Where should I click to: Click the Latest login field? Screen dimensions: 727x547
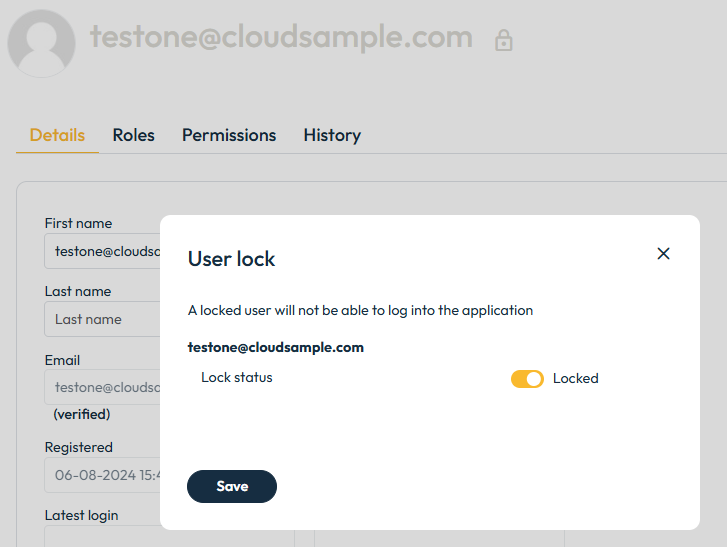tap(102, 537)
